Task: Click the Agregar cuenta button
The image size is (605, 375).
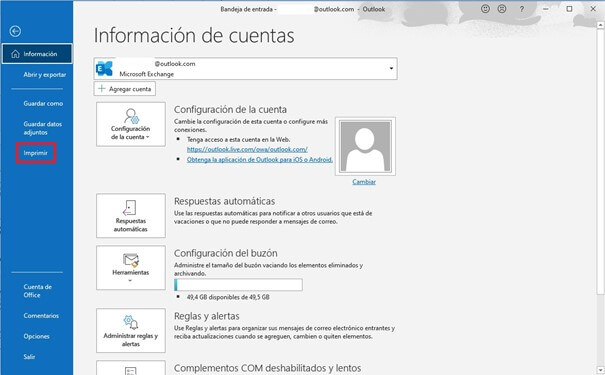Action: (125, 89)
